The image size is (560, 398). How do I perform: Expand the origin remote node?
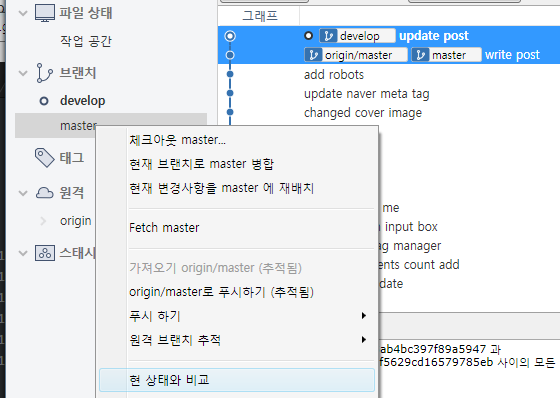(43, 221)
